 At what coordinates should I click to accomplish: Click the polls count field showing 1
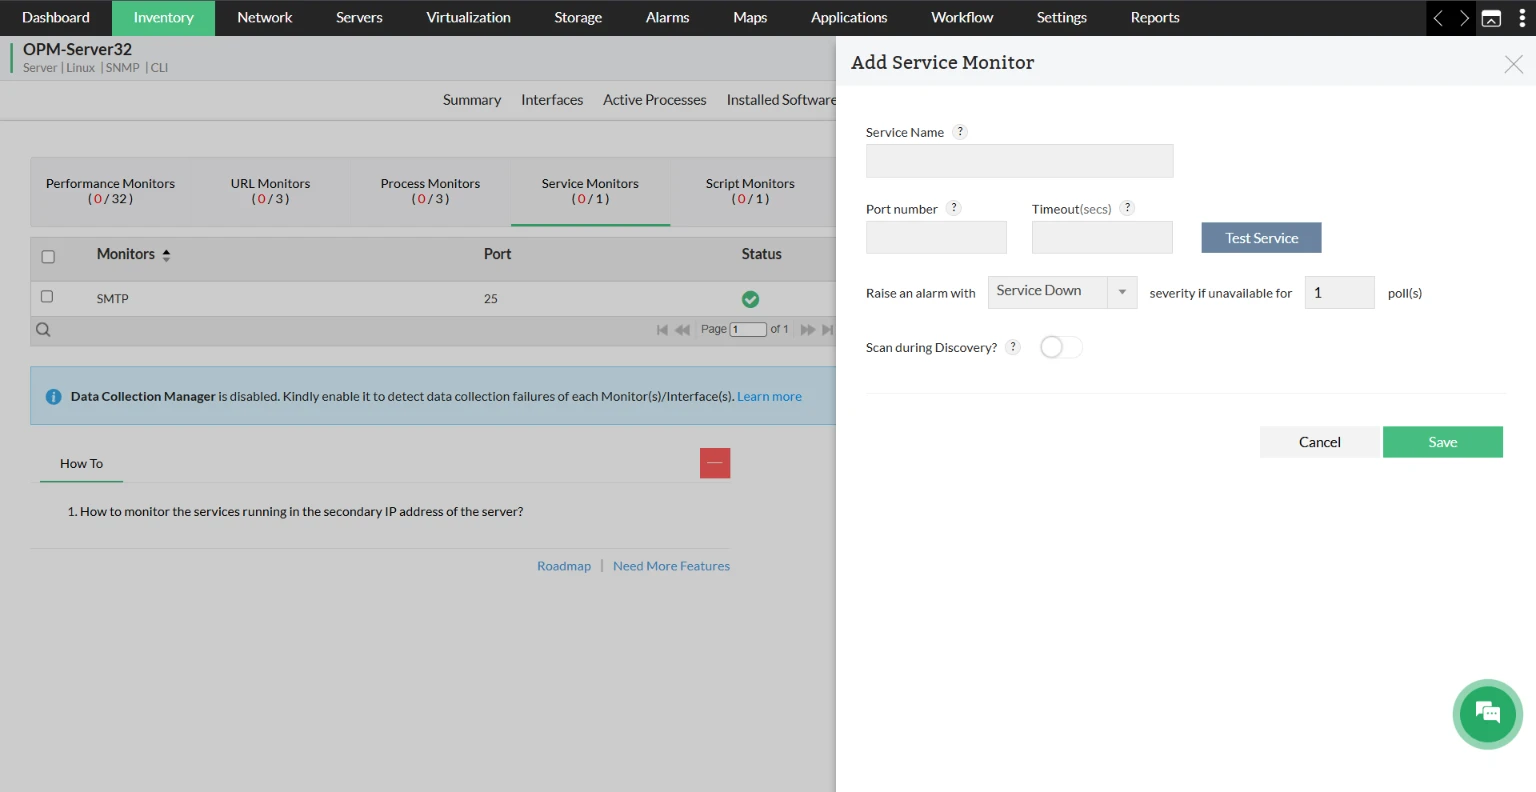pyautogui.click(x=1339, y=293)
